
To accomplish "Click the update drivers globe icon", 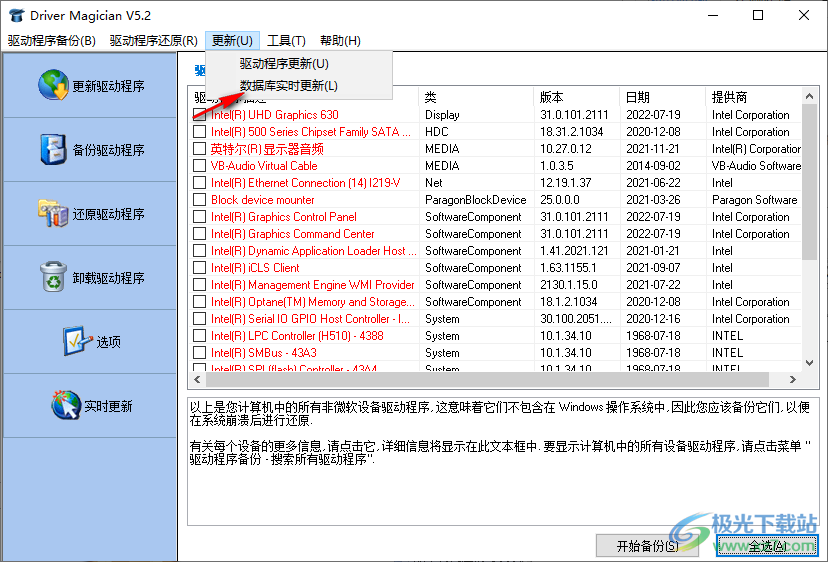I will [x=53, y=85].
